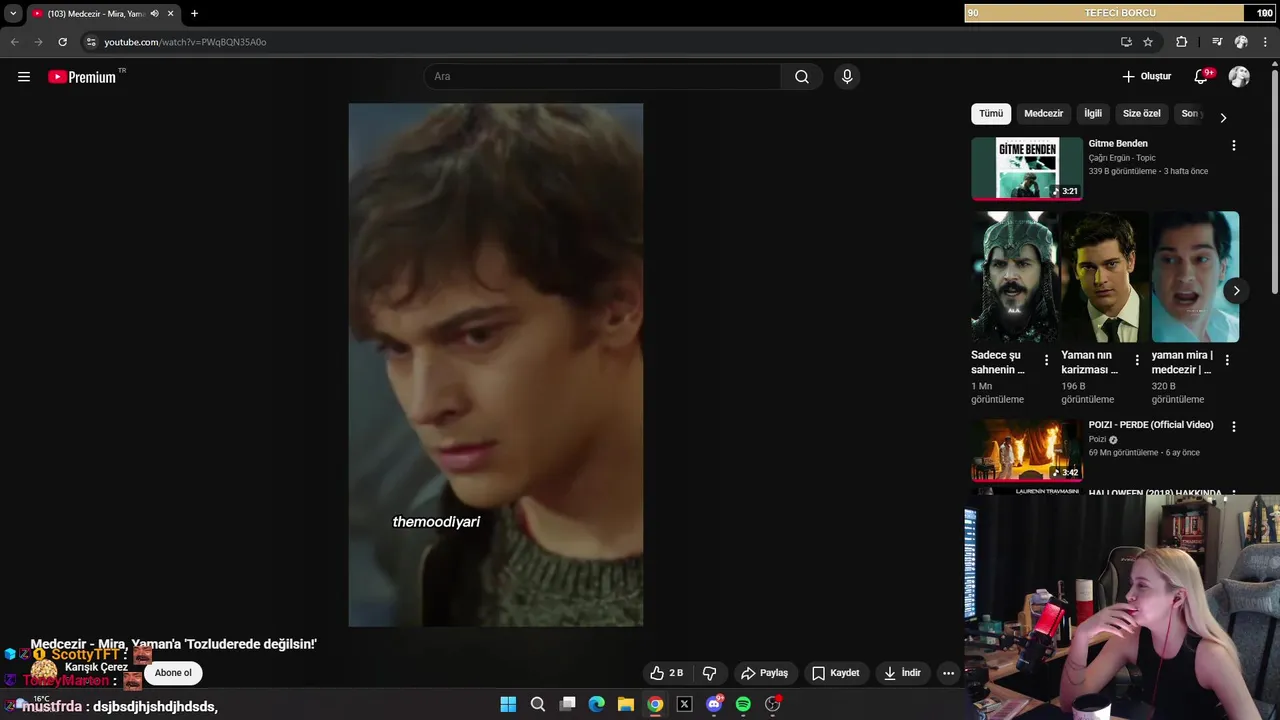Screen dimensions: 1280x720
Task: Open options for Sadece şu sahnenin short
Action: click(x=1047, y=360)
